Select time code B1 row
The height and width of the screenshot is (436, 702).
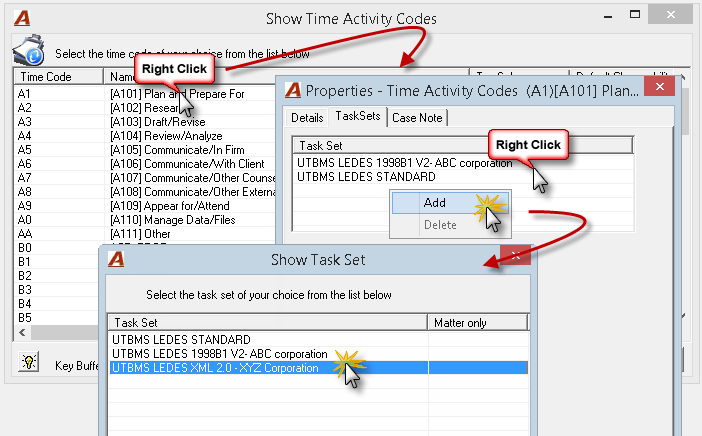tap(57, 261)
